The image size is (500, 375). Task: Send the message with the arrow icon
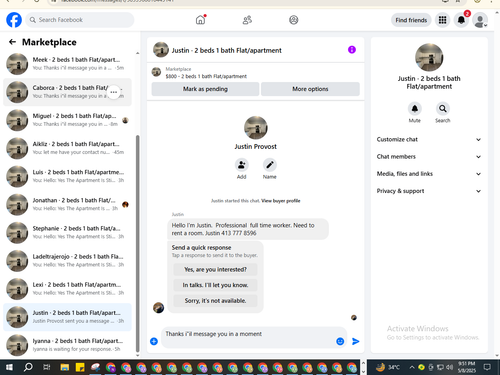tap(356, 341)
